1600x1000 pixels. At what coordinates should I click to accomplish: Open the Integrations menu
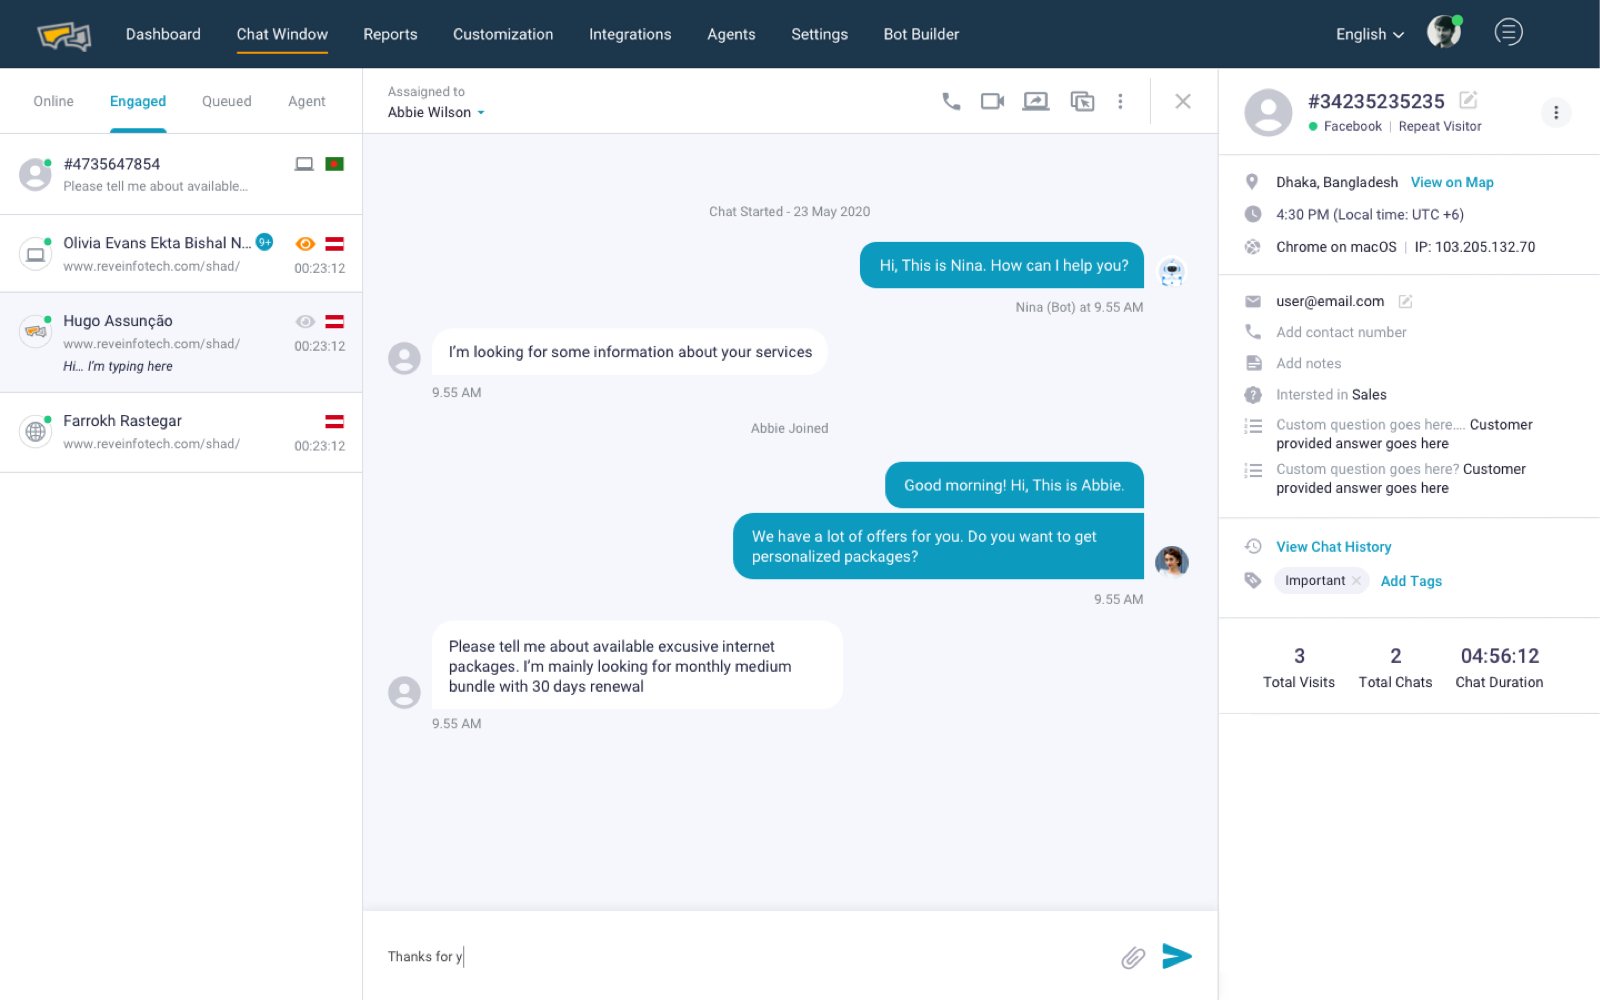630,34
